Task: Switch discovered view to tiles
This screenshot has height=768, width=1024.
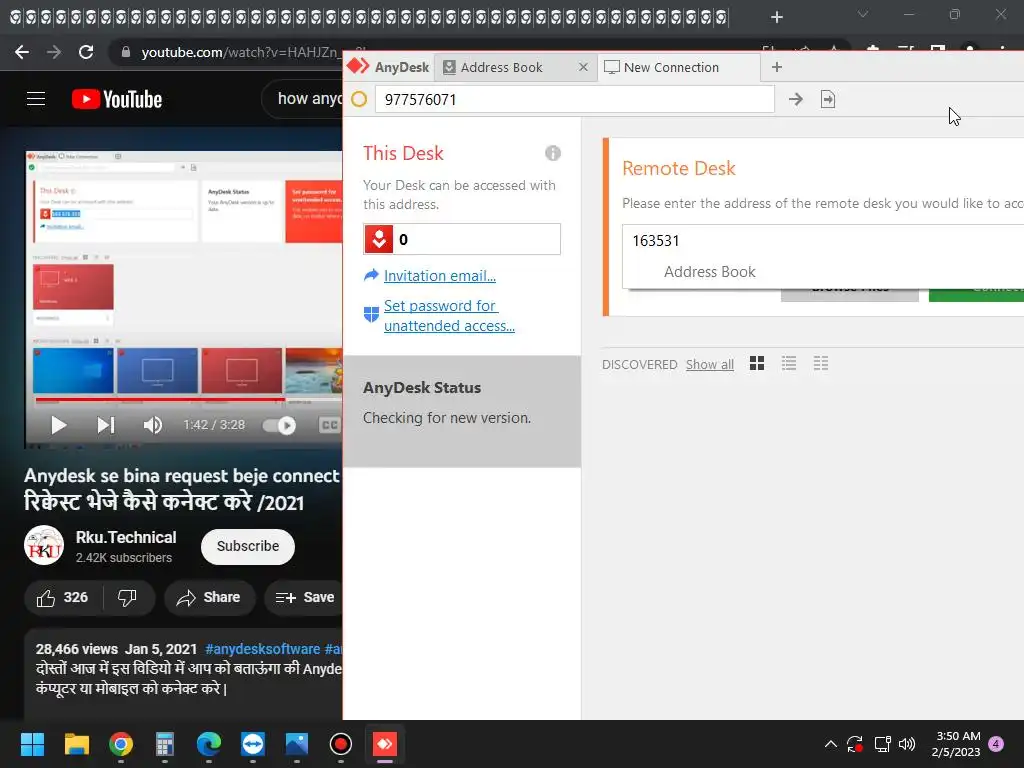Action: [x=757, y=363]
